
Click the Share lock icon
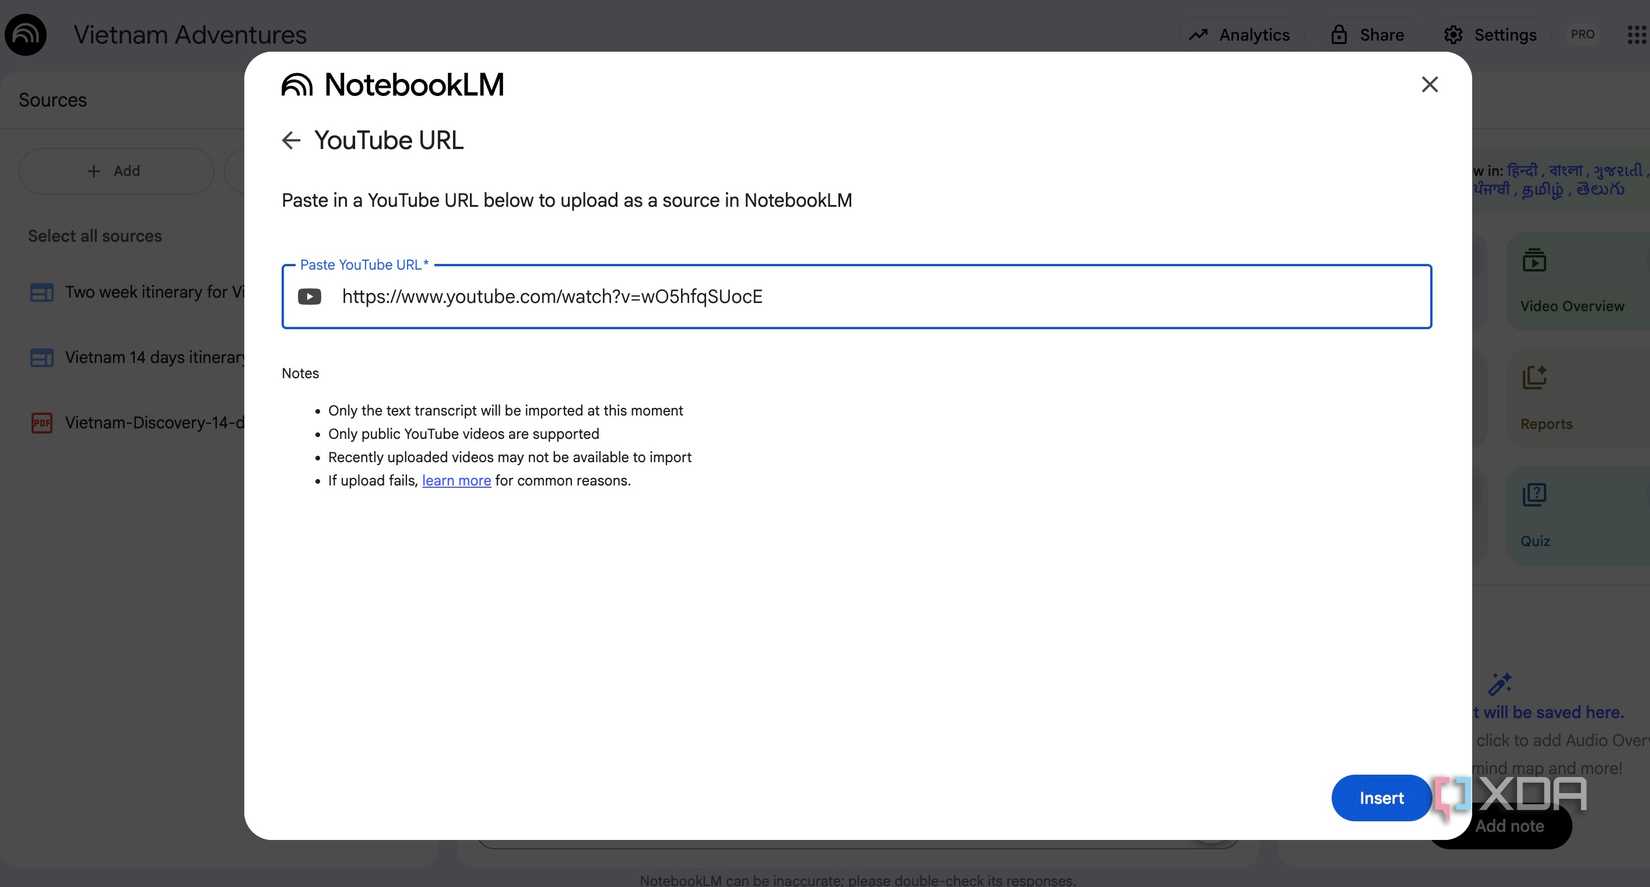click(1339, 35)
